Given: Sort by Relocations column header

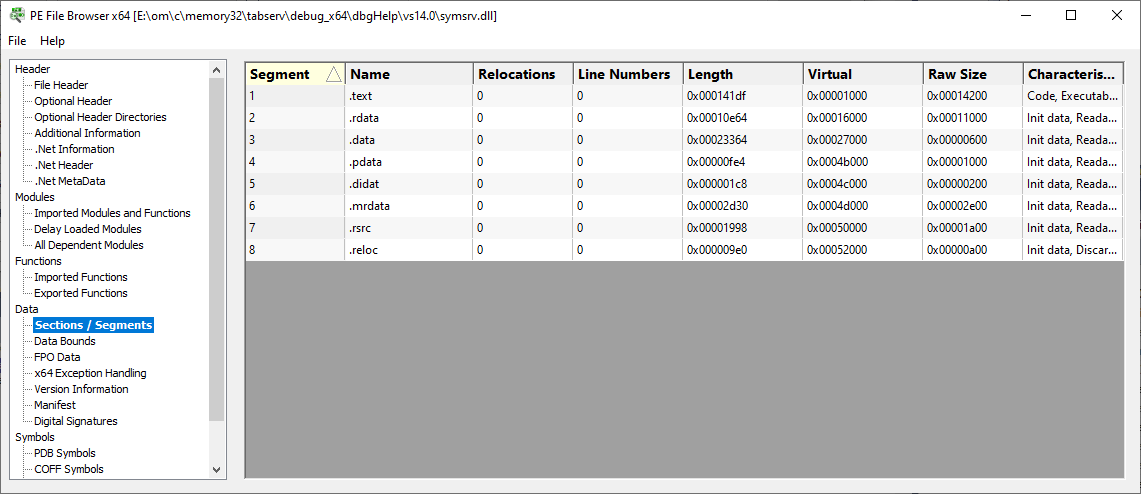Looking at the screenshot, I should 523,74.
